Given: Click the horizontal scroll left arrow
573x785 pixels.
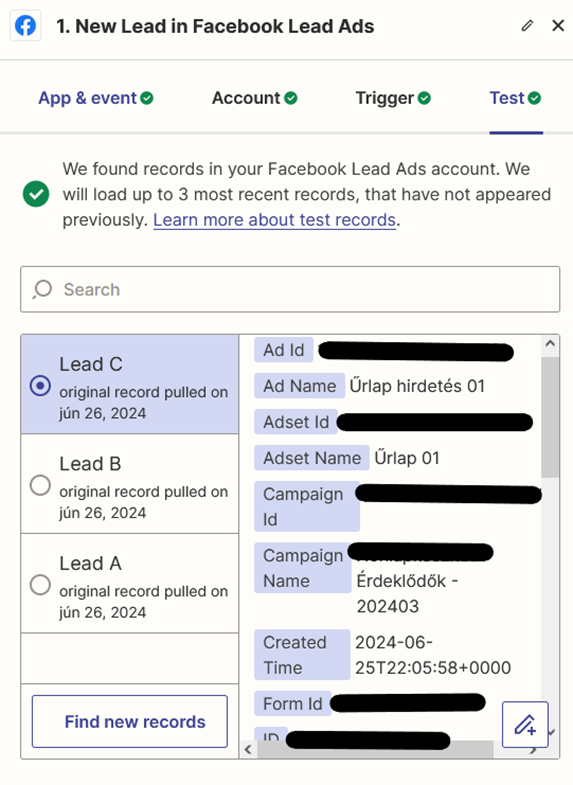Looking at the screenshot, I should 248,749.
